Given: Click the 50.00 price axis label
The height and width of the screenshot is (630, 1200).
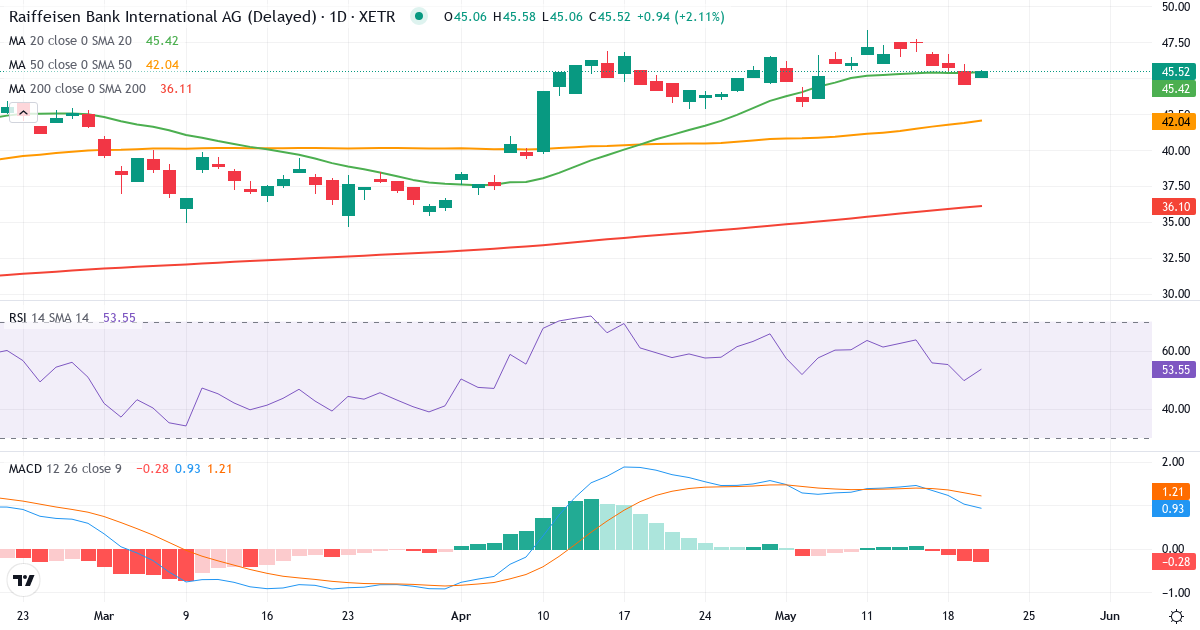Looking at the screenshot, I should click(1174, 7).
